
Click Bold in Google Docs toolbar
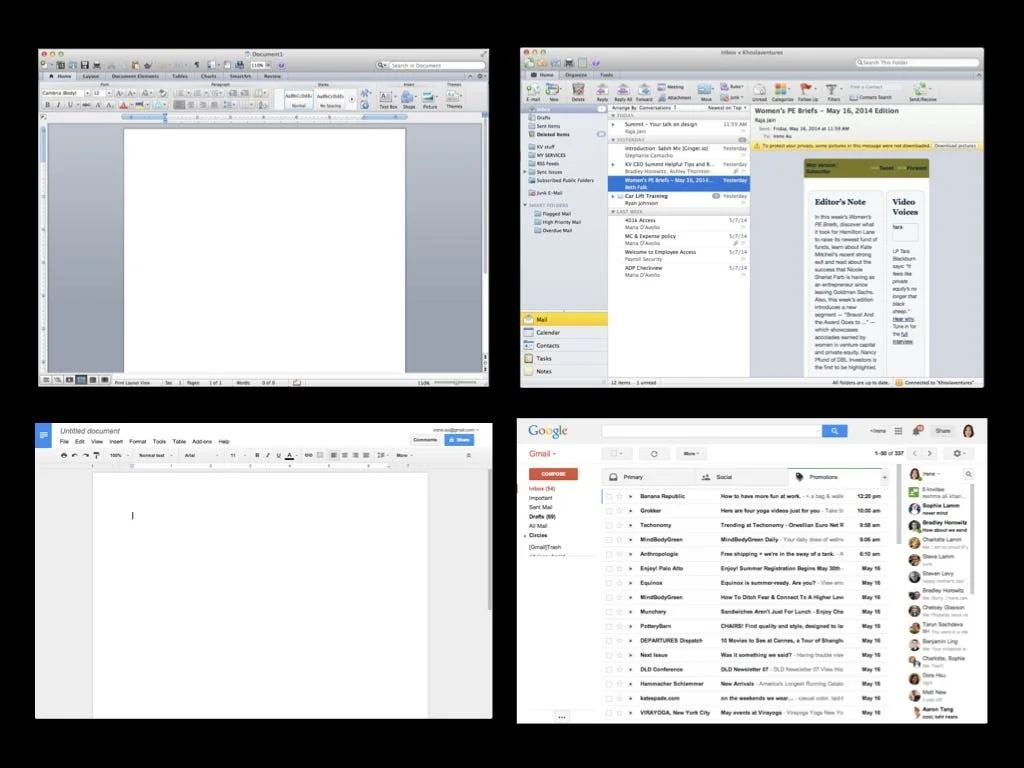(257, 455)
